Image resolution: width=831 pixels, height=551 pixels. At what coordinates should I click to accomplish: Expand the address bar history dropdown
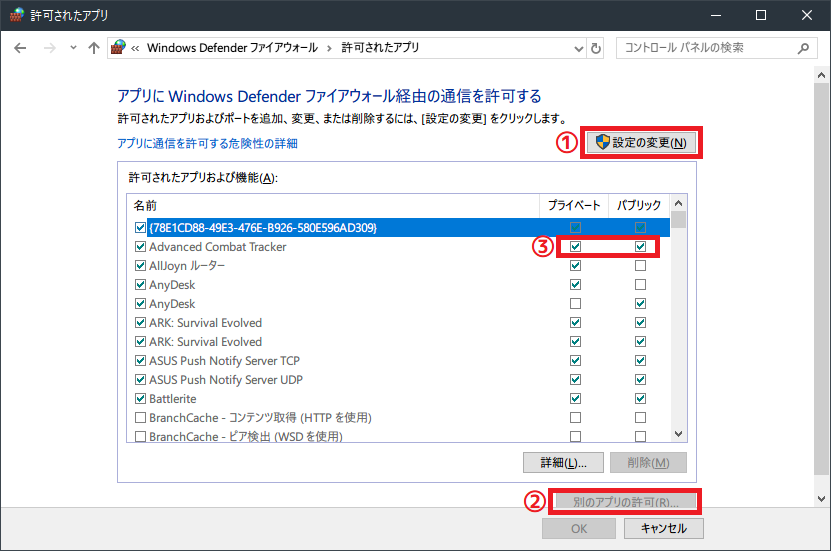coord(579,49)
